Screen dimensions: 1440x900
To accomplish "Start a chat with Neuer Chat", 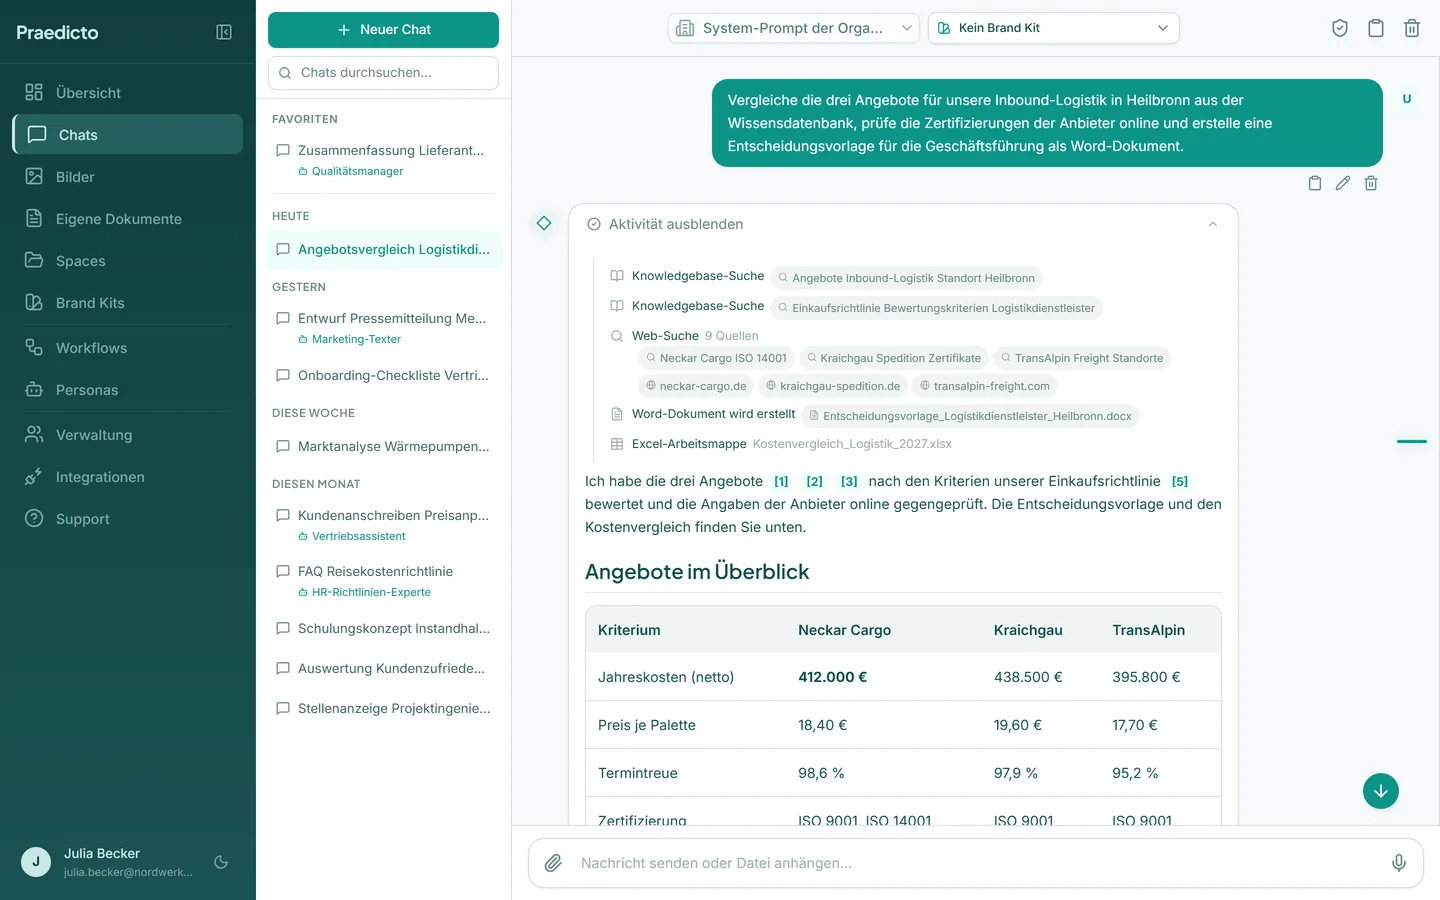I will click(x=383, y=30).
